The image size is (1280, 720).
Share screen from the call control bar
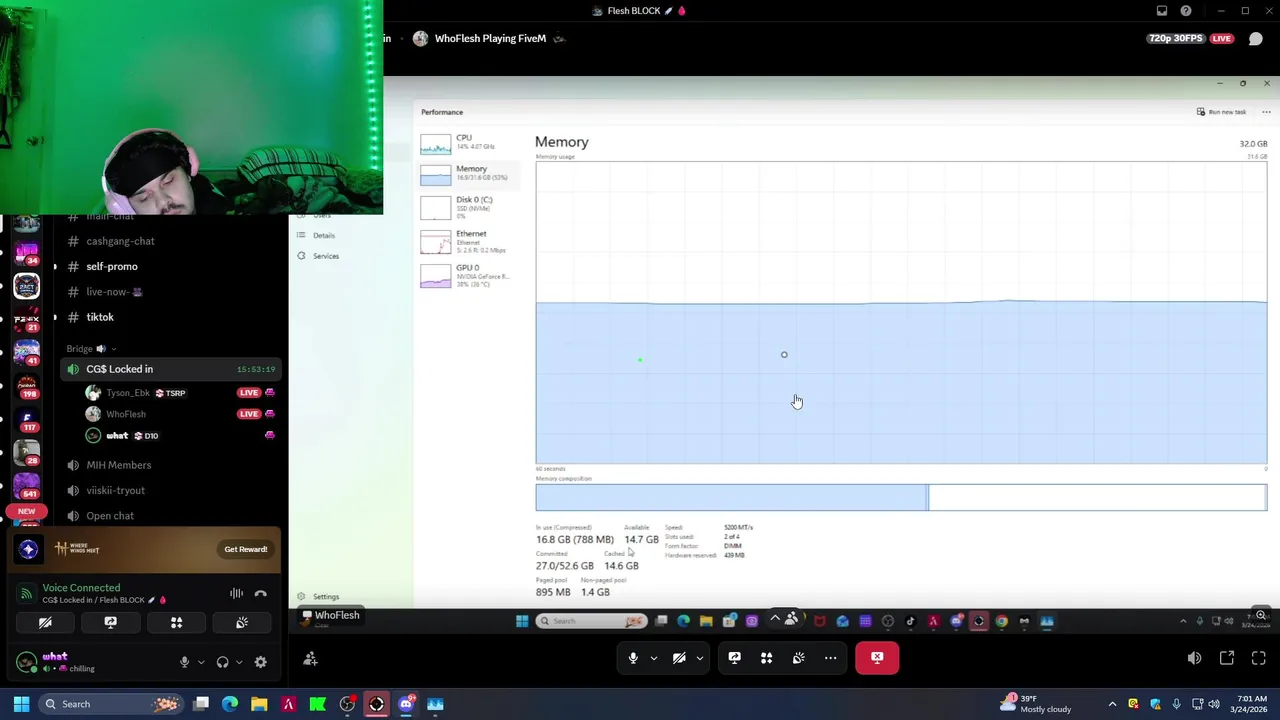click(735, 658)
